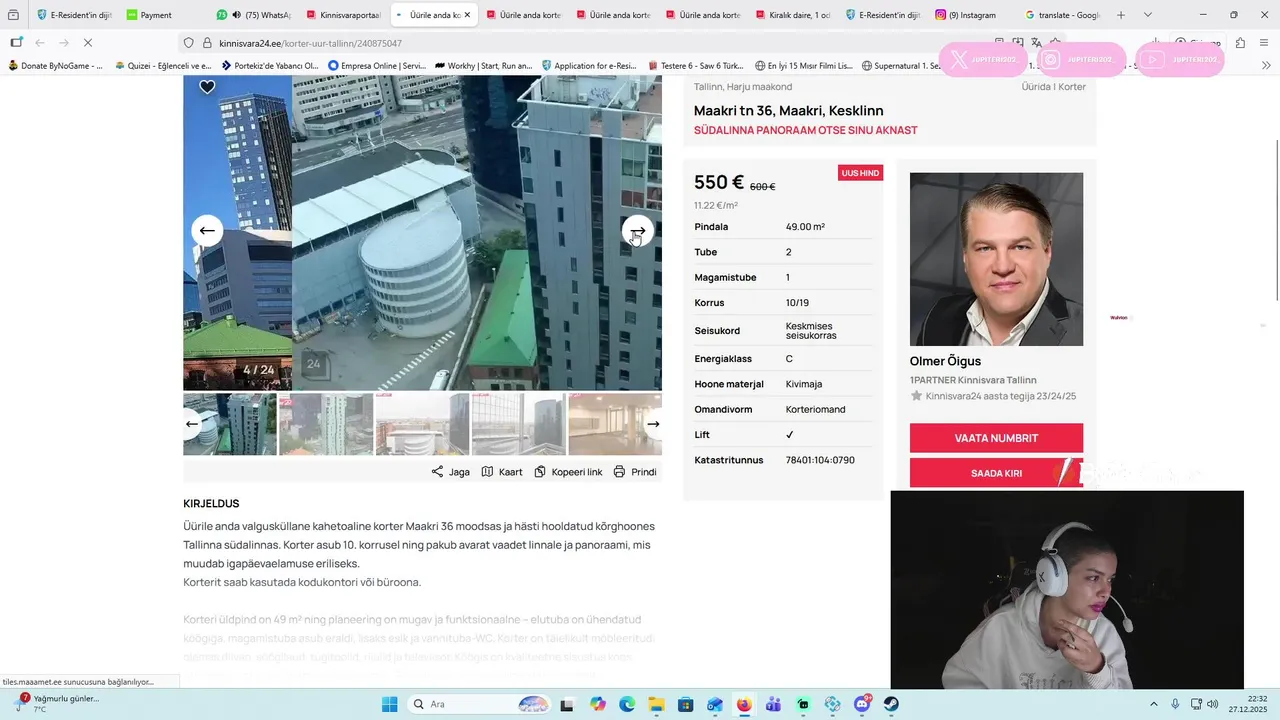Screen dimensions: 1280x720
Task: Open Donate ByNoGame bookmark
Action: click(56, 66)
